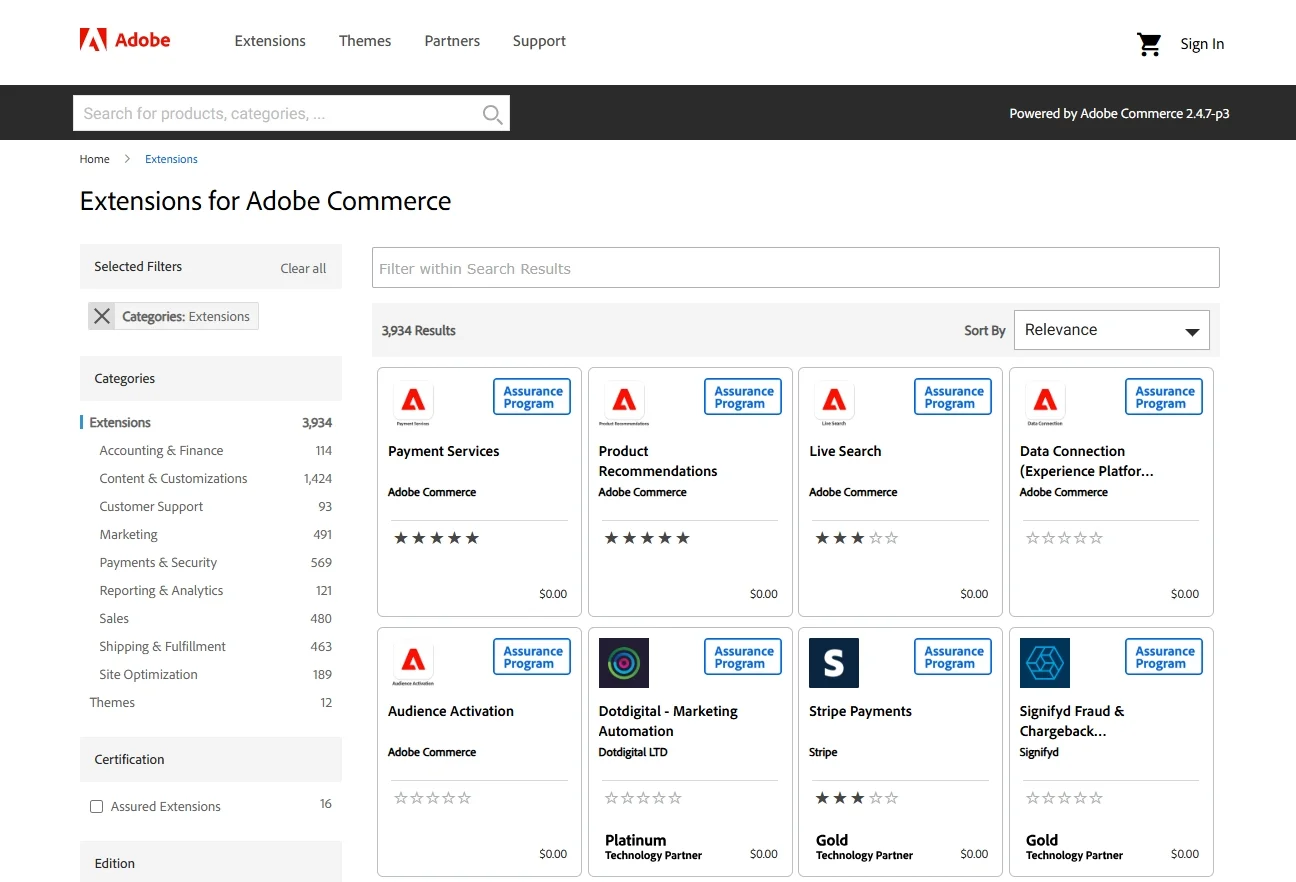Screen dimensions: 1296x882
Task: Click the Data Connection product logo
Action: (x=1045, y=404)
